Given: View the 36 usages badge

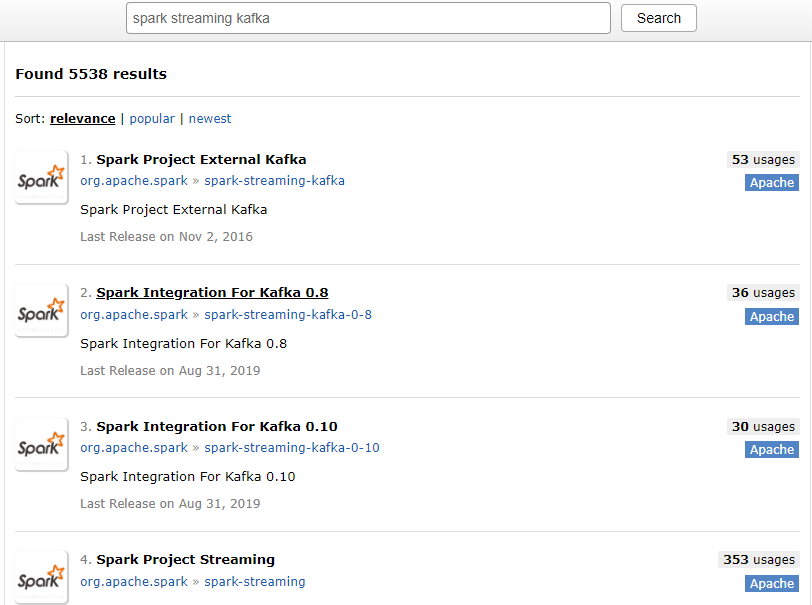Looking at the screenshot, I should coord(763,293).
